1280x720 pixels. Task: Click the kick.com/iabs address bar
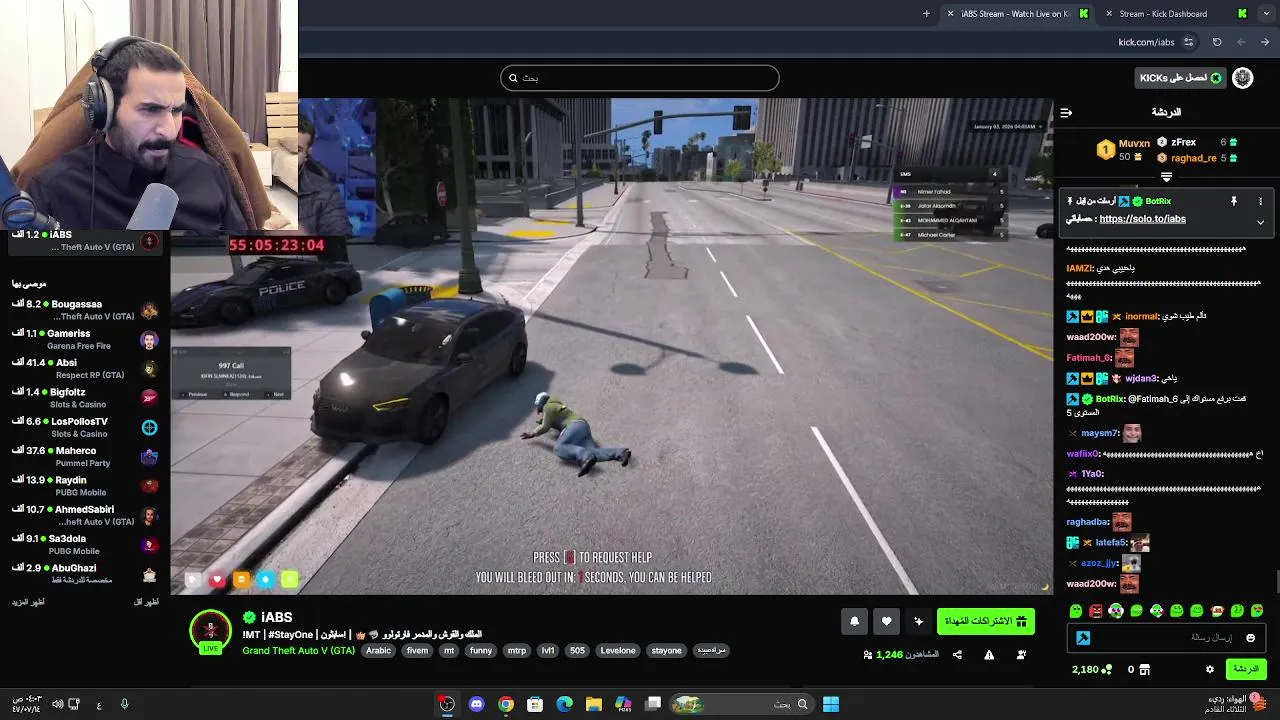click(x=1146, y=42)
